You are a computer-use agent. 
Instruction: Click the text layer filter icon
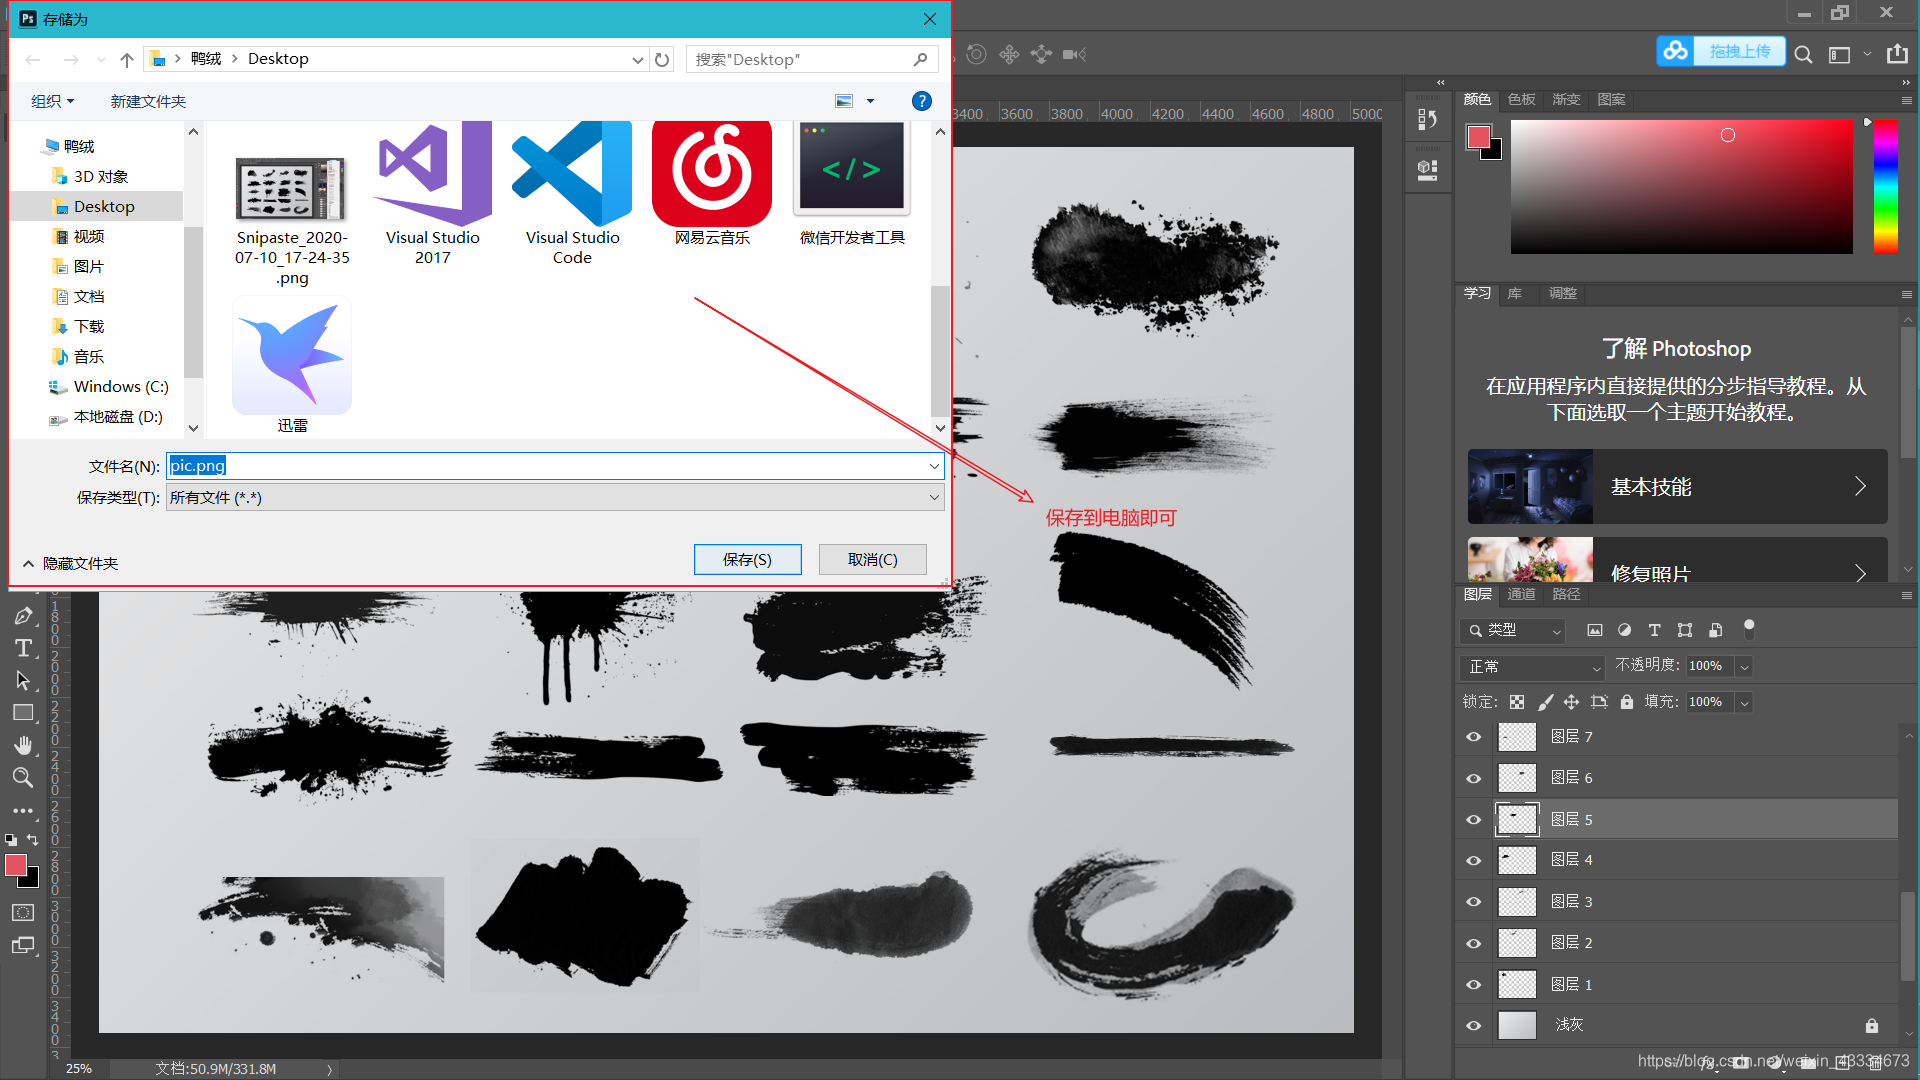coord(1654,630)
